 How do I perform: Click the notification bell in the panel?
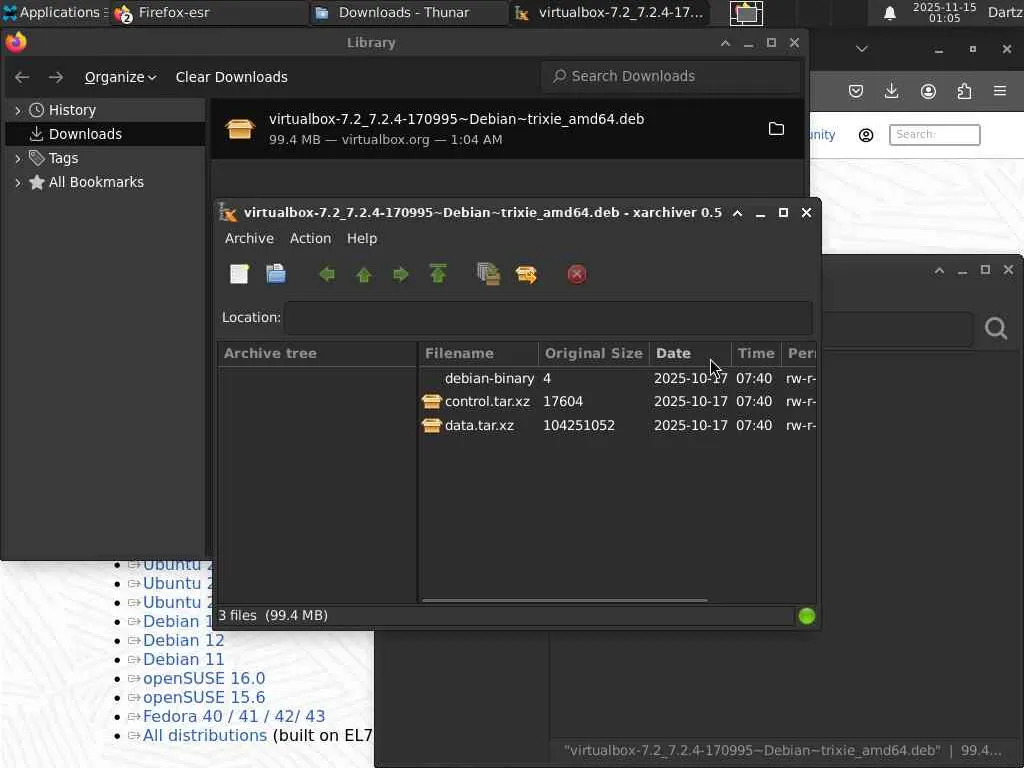coord(889,12)
